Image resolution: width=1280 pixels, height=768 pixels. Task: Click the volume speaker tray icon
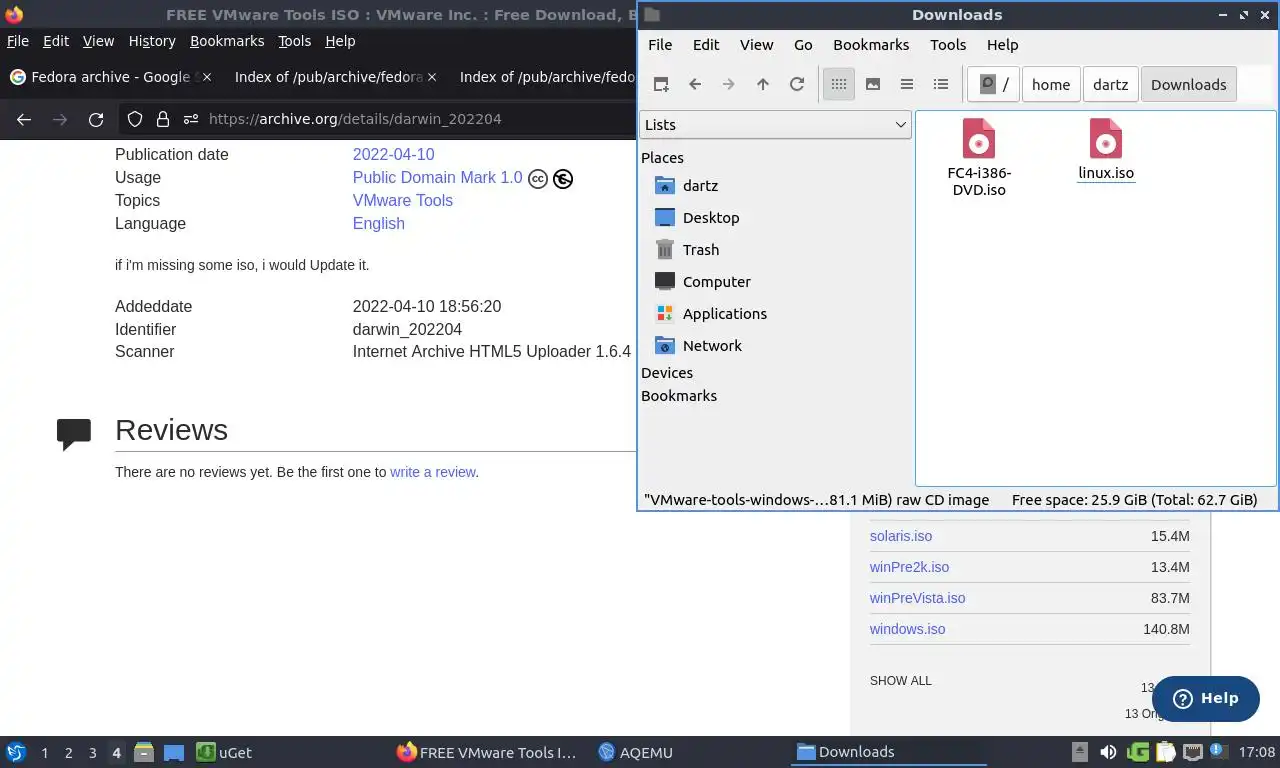(1108, 752)
